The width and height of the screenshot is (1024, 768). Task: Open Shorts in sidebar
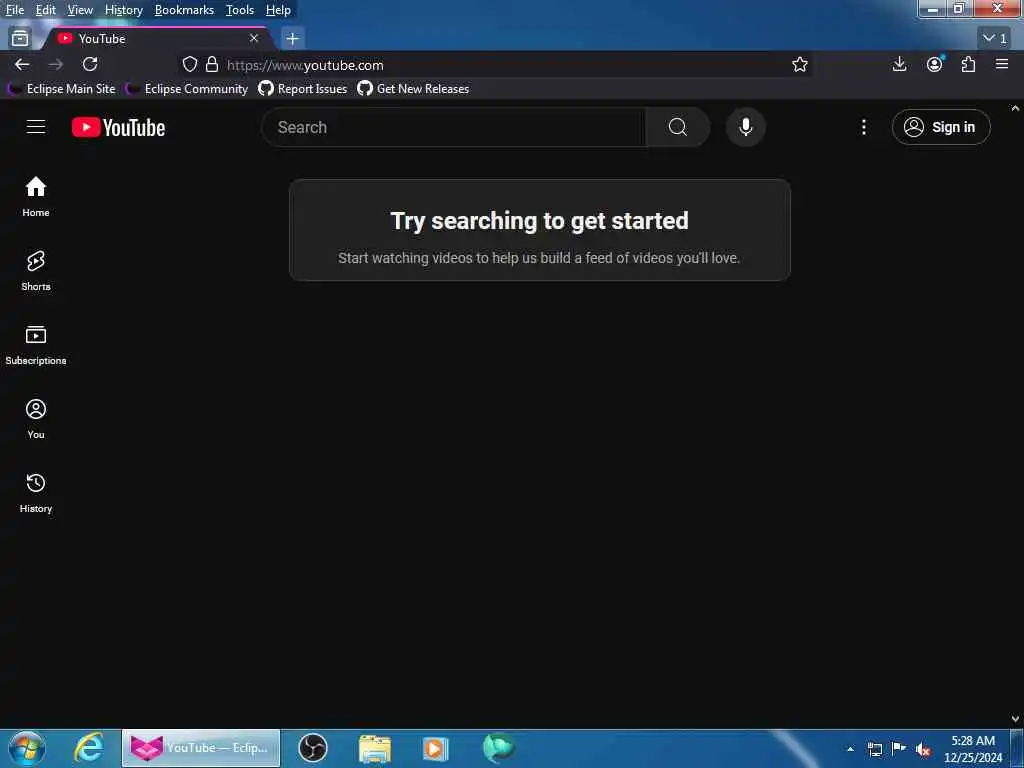click(x=36, y=270)
